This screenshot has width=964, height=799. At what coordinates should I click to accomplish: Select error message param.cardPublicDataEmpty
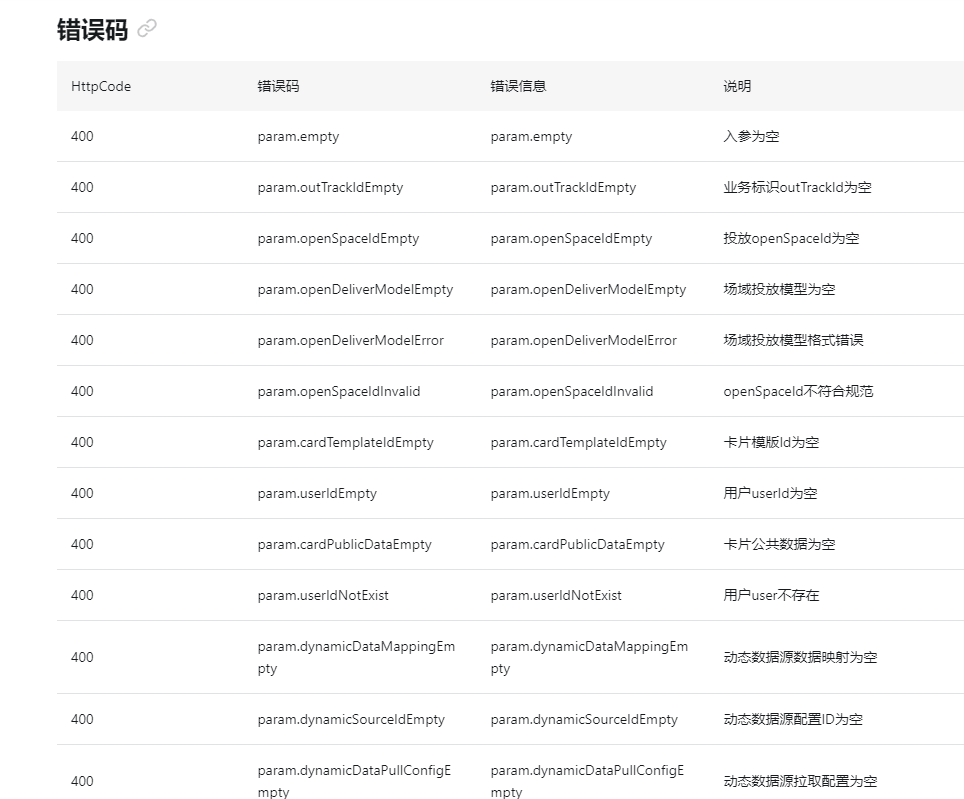(577, 545)
